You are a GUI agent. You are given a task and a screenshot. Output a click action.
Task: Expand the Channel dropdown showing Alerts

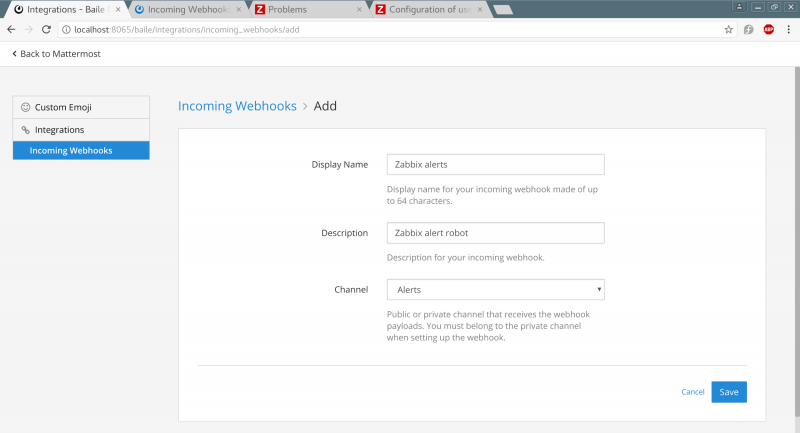495,290
